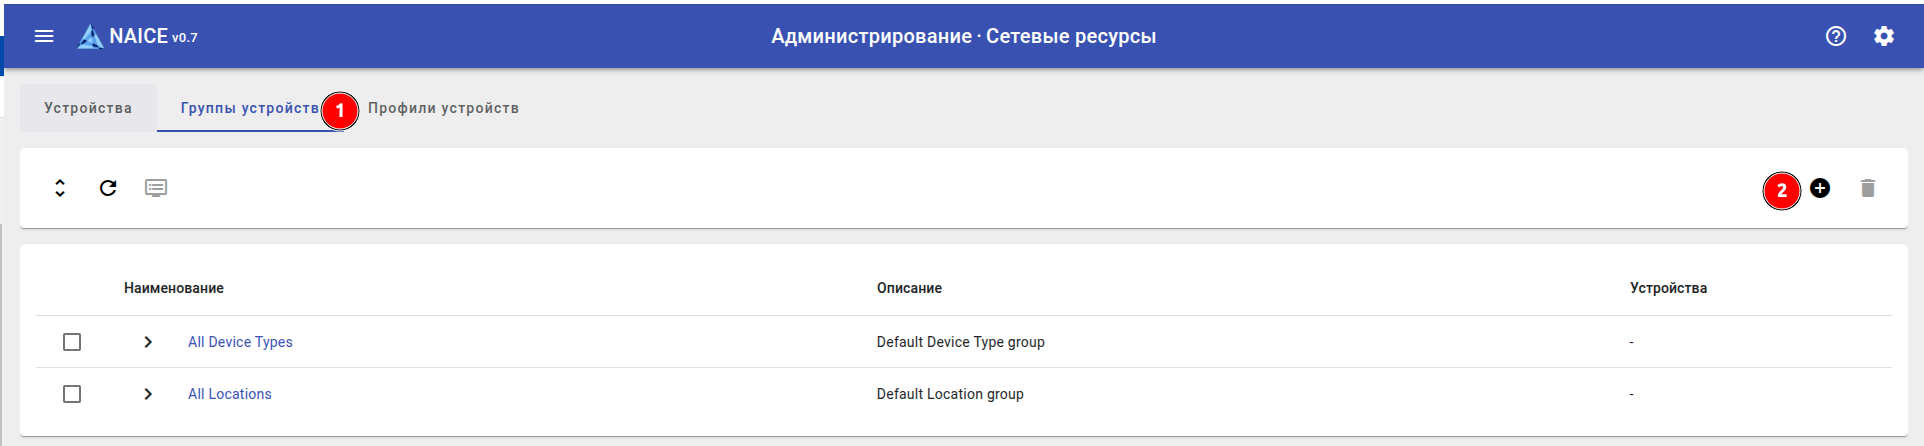Viewport: 1924px width, 446px height.
Task: Open the All Device Types link
Action: point(240,342)
